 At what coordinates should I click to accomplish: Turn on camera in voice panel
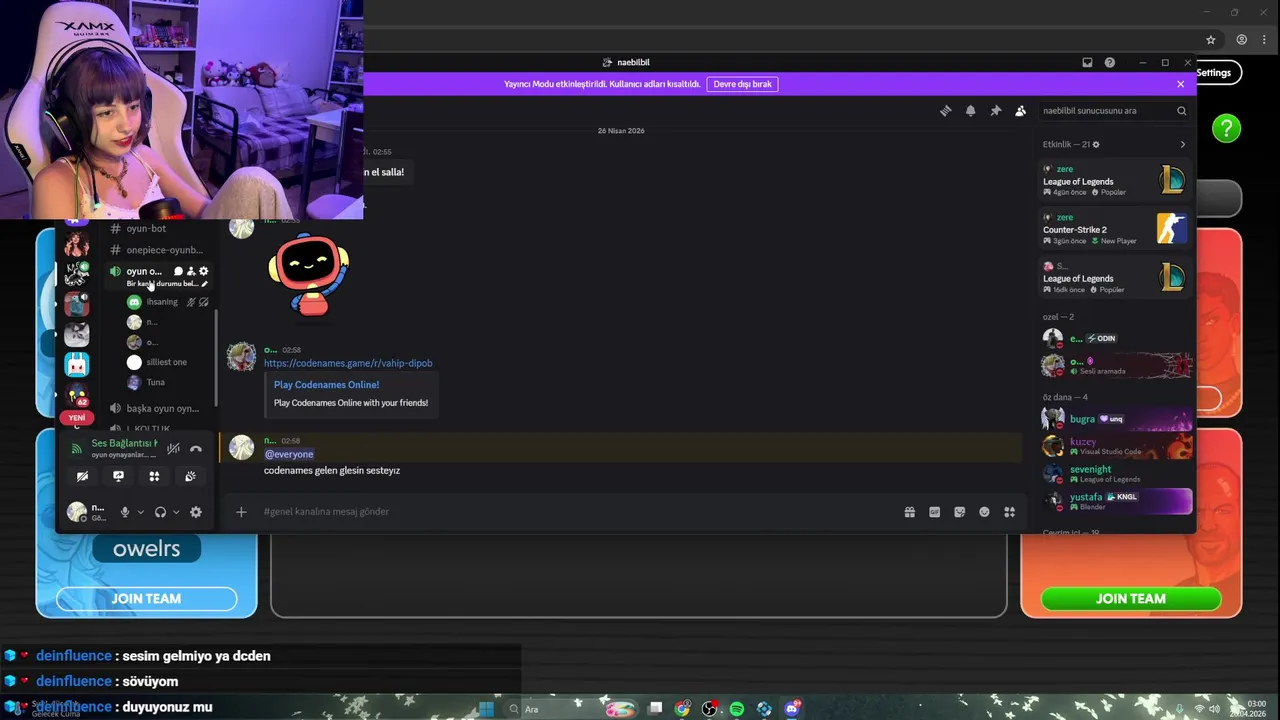[x=82, y=477]
